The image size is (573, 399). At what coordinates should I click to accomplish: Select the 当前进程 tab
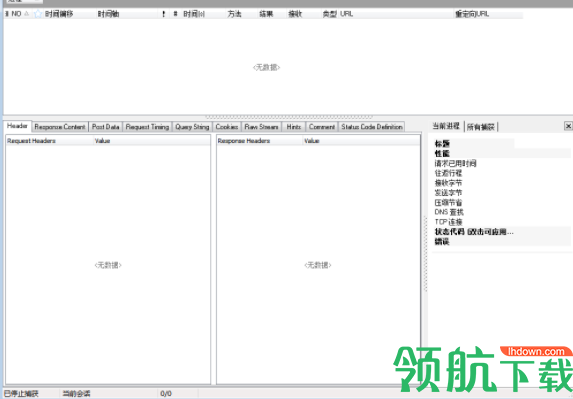pos(446,126)
